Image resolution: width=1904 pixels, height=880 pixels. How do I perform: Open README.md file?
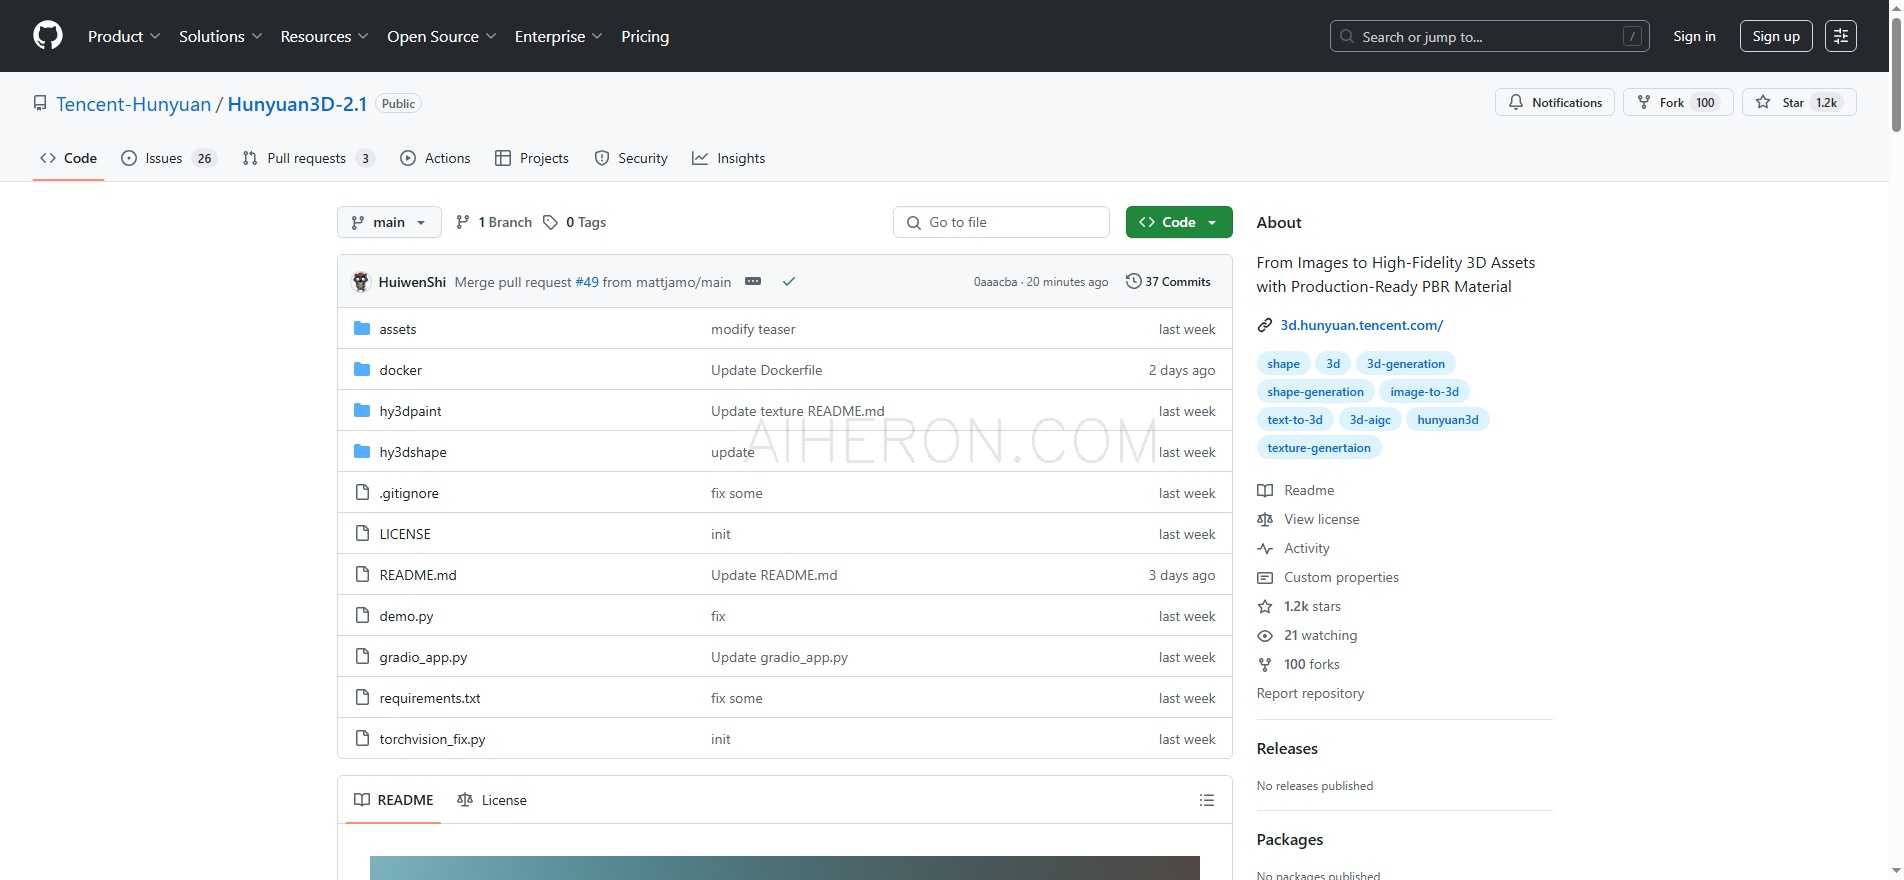tap(418, 575)
